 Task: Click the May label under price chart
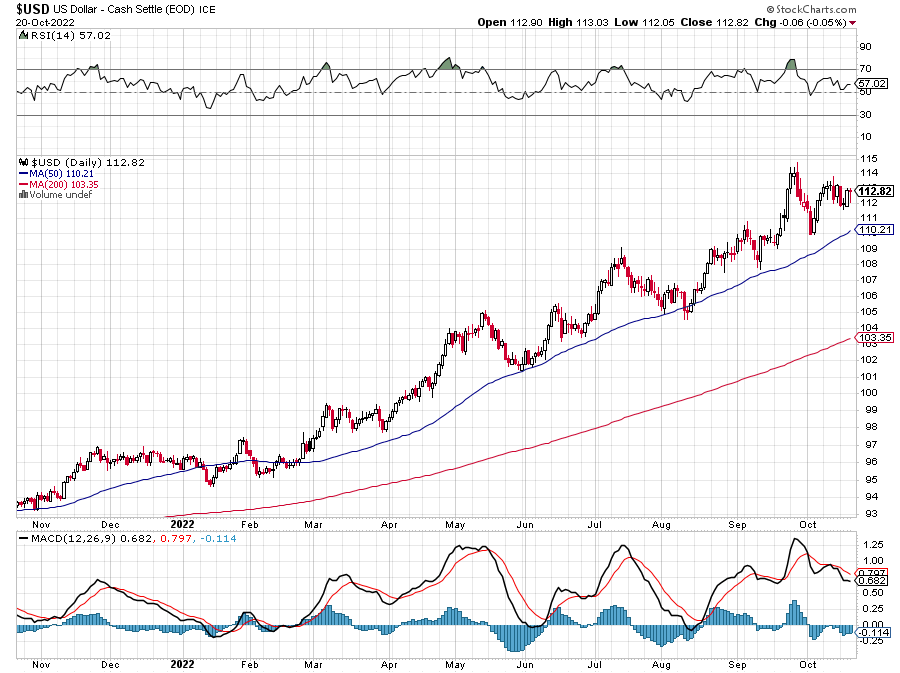coord(455,524)
